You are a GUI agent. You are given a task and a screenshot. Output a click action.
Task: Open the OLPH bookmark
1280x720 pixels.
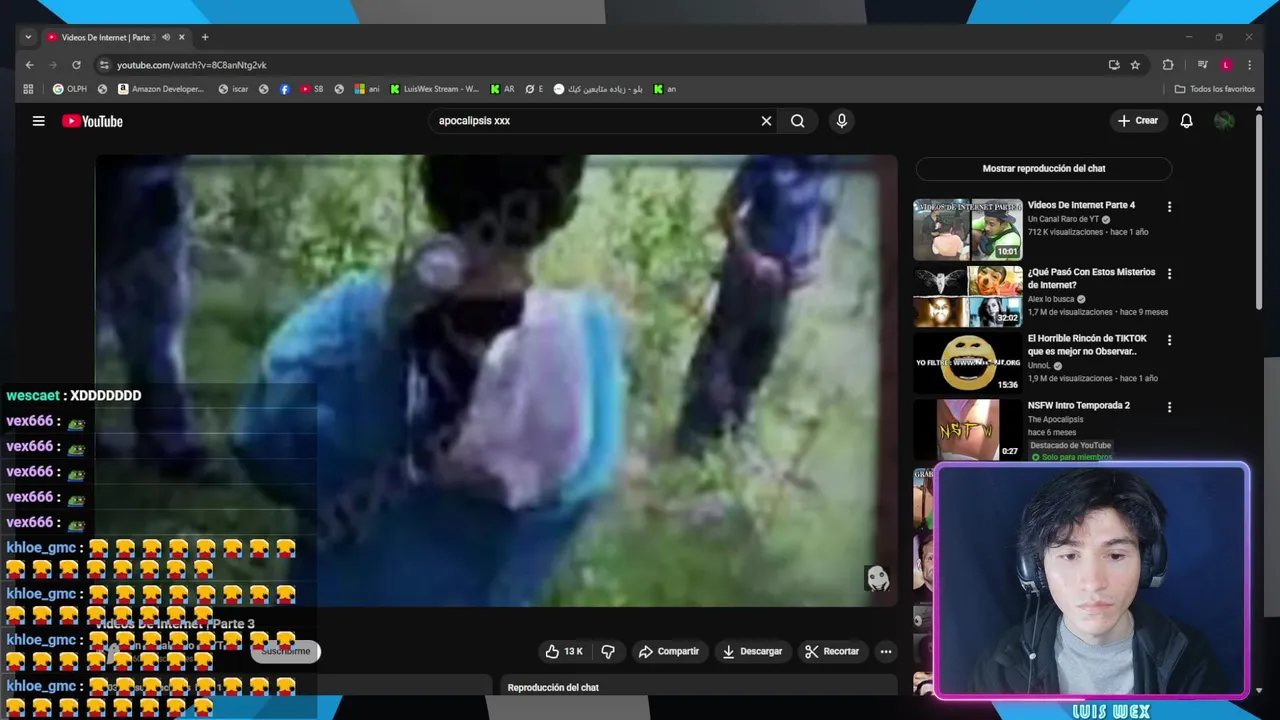tap(70, 89)
